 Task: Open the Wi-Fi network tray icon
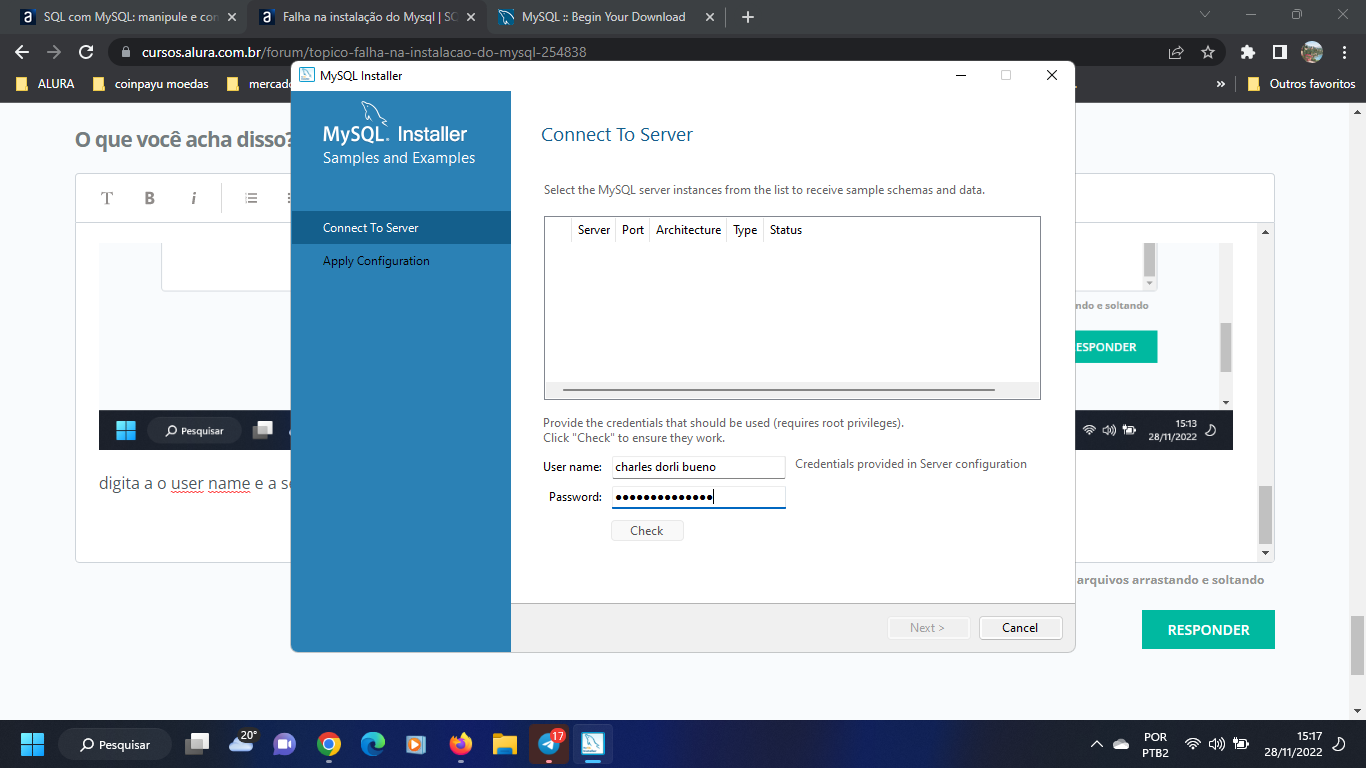pyautogui.click(x=1192, y=744)
